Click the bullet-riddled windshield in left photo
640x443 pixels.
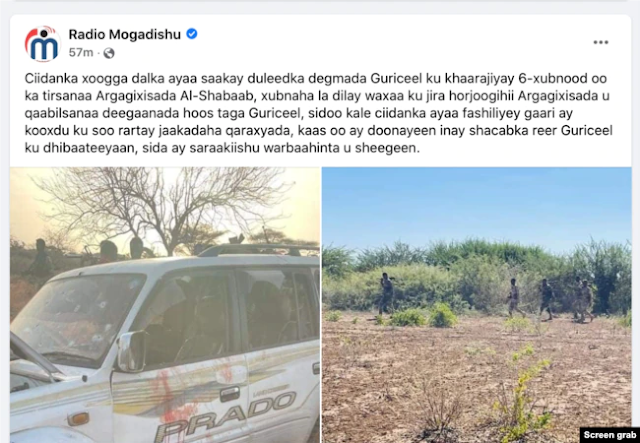click(x=76, y=315)
